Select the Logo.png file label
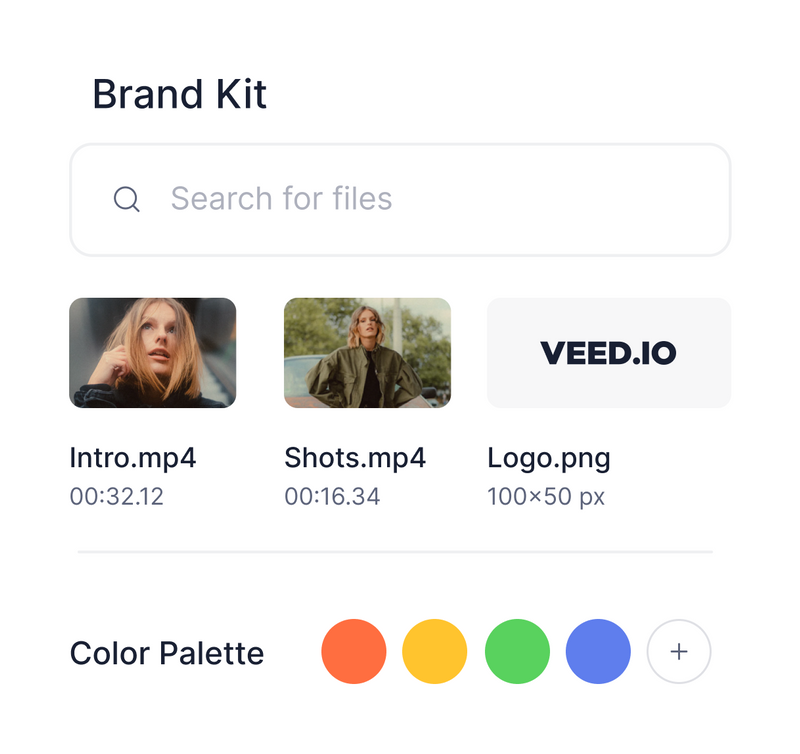The image size is (800, 754). tap(551, 457)
